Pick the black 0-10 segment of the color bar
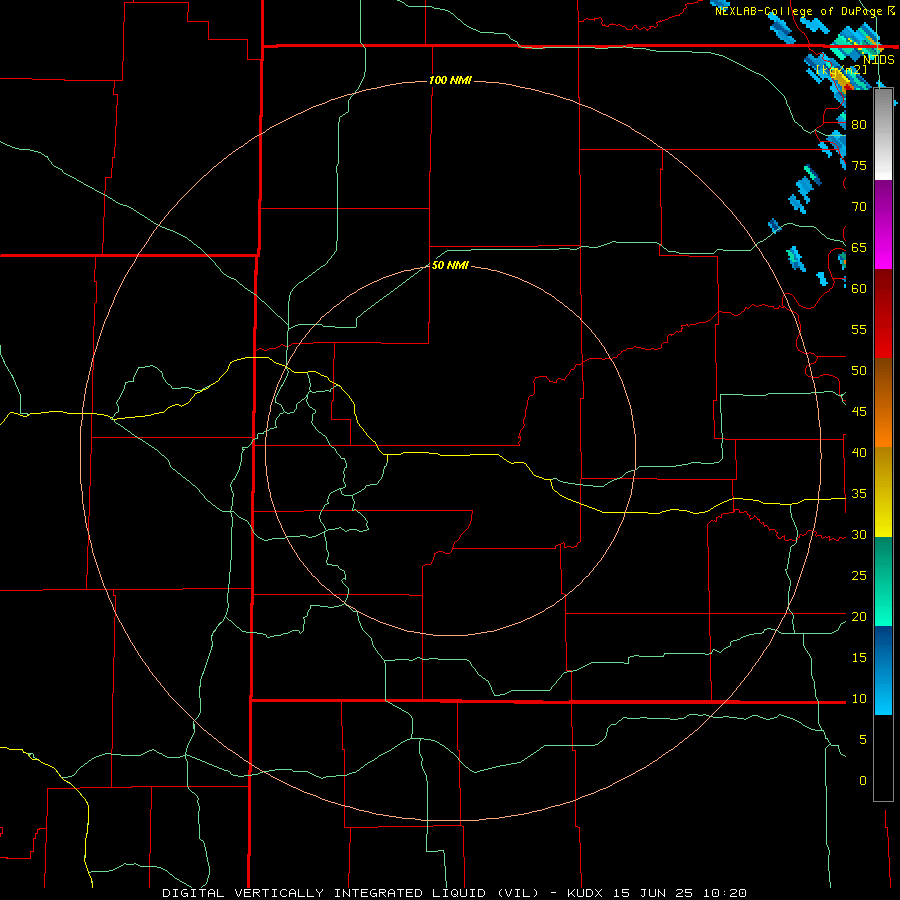 pos(883,758)
